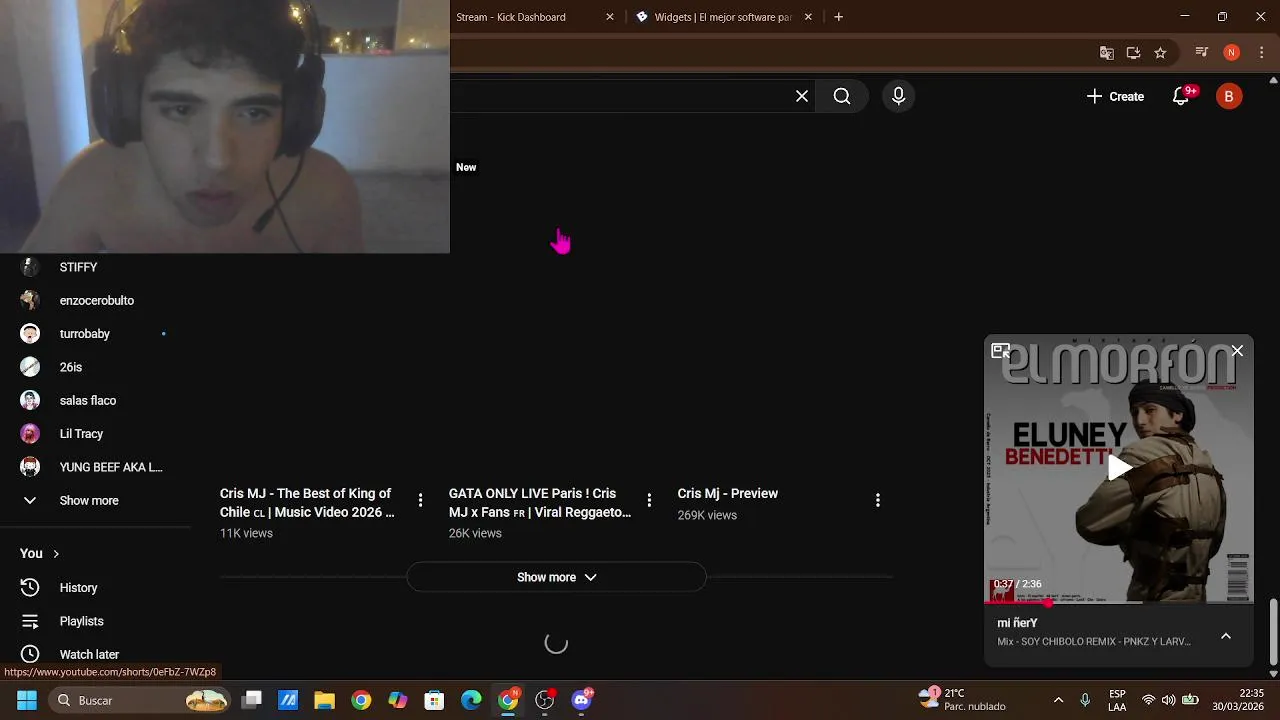This screenshot has height=720, width=1280.
Task: Open video GATA ONLY LIVE Paris
Action: point(540,503)
